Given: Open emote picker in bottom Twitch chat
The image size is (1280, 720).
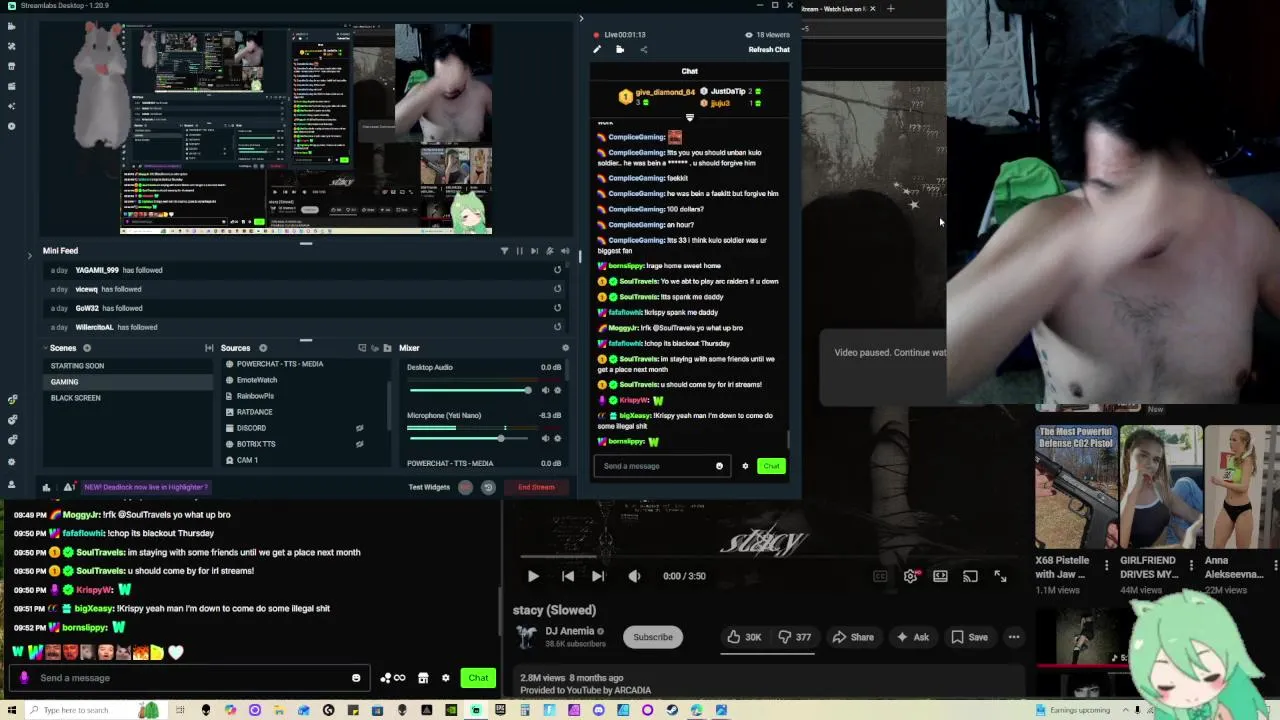Looking at the screenshot, I should [x=356, y=678].
